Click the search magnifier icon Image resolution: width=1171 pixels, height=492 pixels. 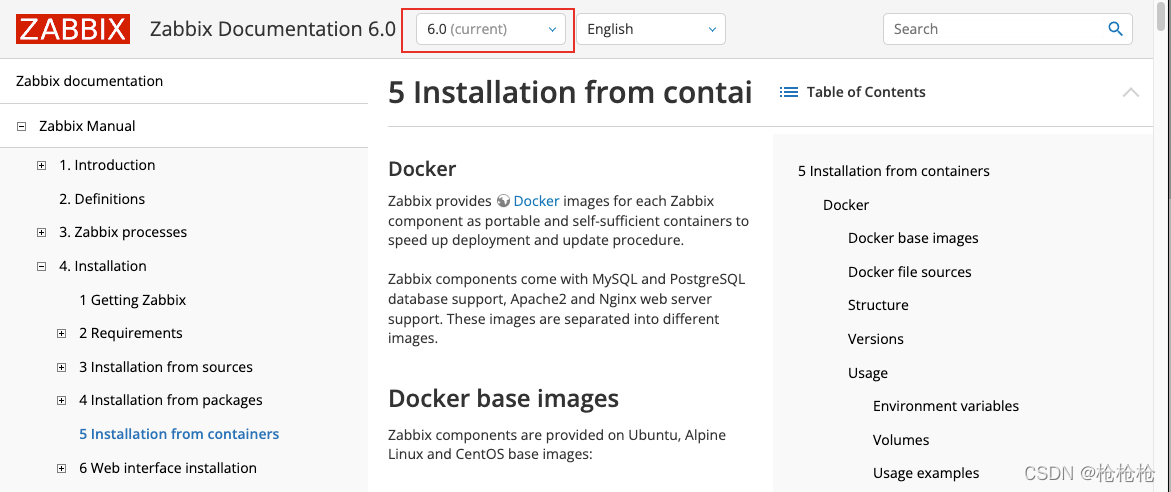pyautogui.click(x=1116, y=29)
